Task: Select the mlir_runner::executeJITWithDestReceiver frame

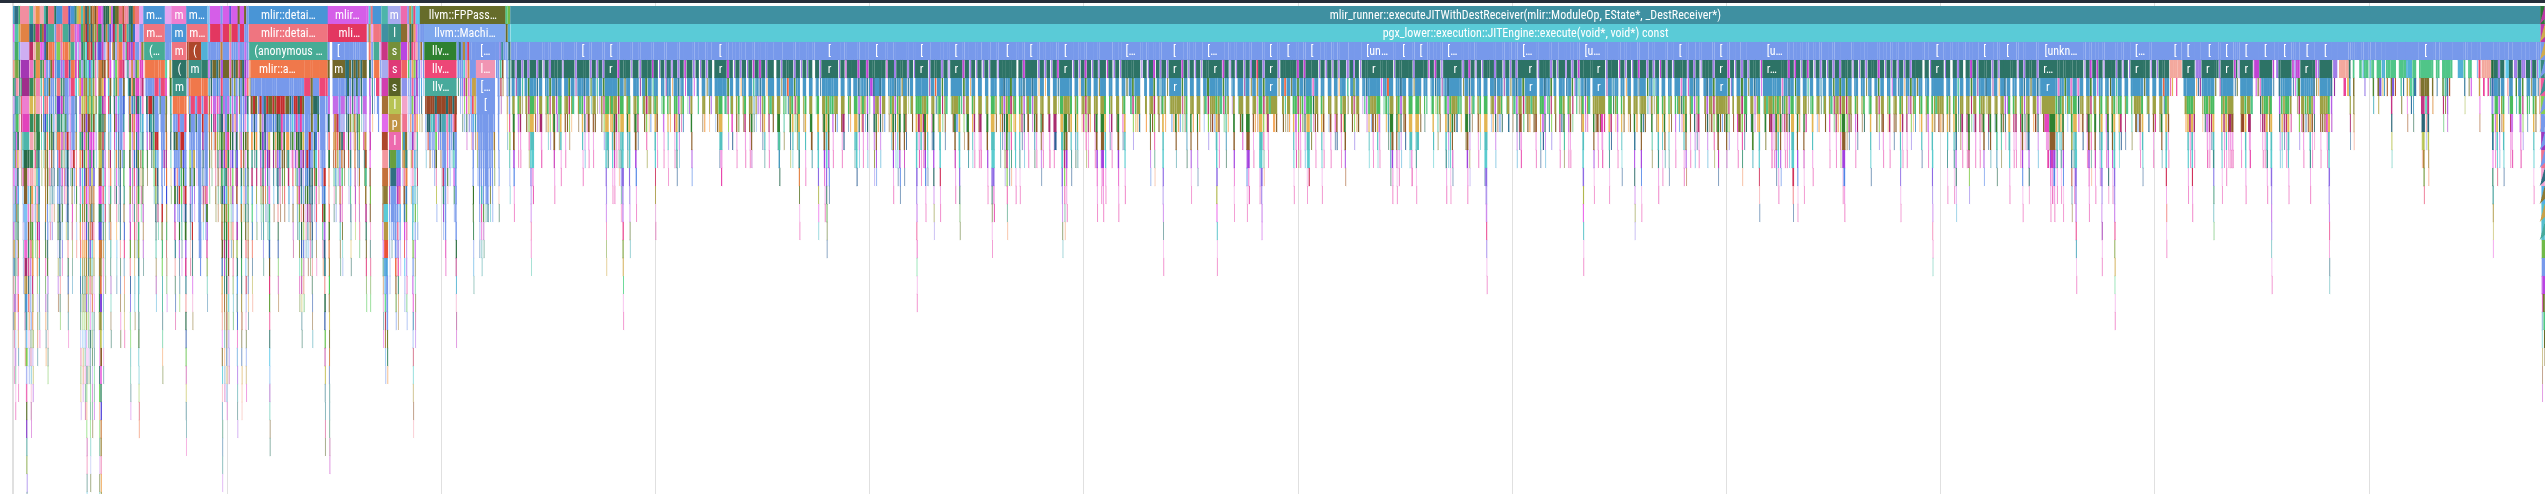Action: pos(1525,15)
